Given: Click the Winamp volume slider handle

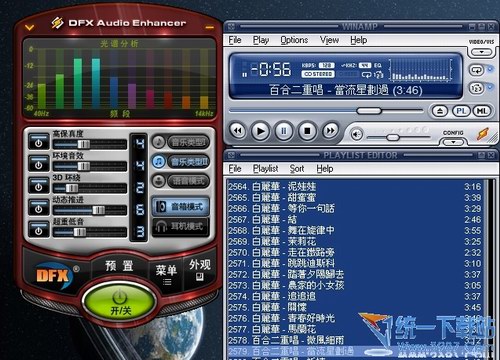Looking at the screenshot, I should coord(393,137).
